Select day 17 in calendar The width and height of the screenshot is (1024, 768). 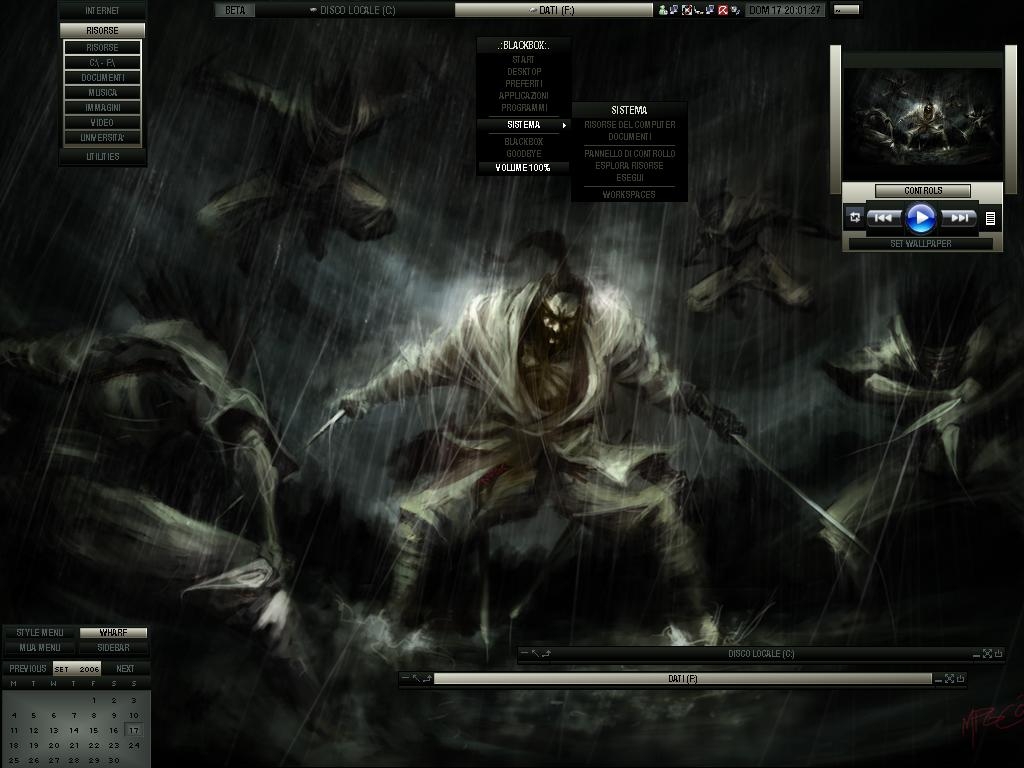click(x=134, y=730)
